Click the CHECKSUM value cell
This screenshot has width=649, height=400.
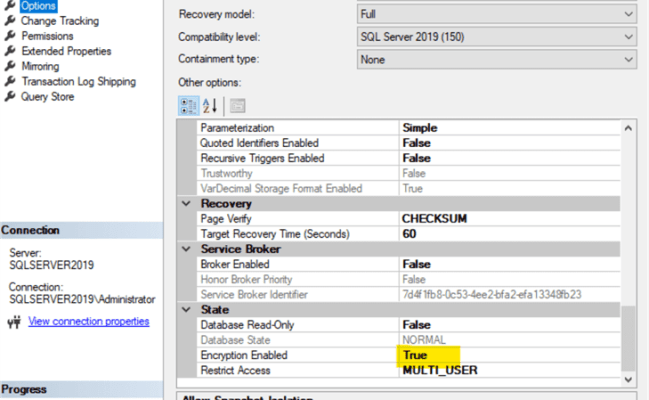[x=435, y=219]
